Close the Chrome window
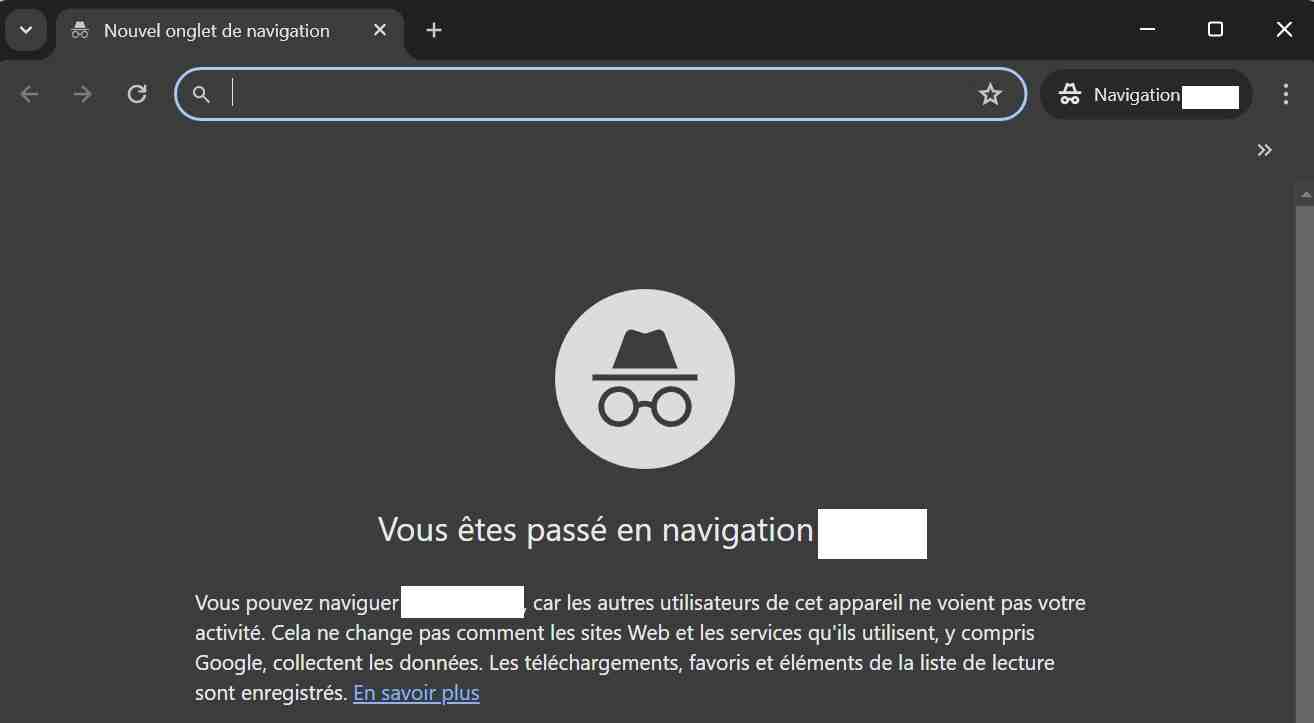Screen dimensions: 1314x723 (x=1284, y=30)
